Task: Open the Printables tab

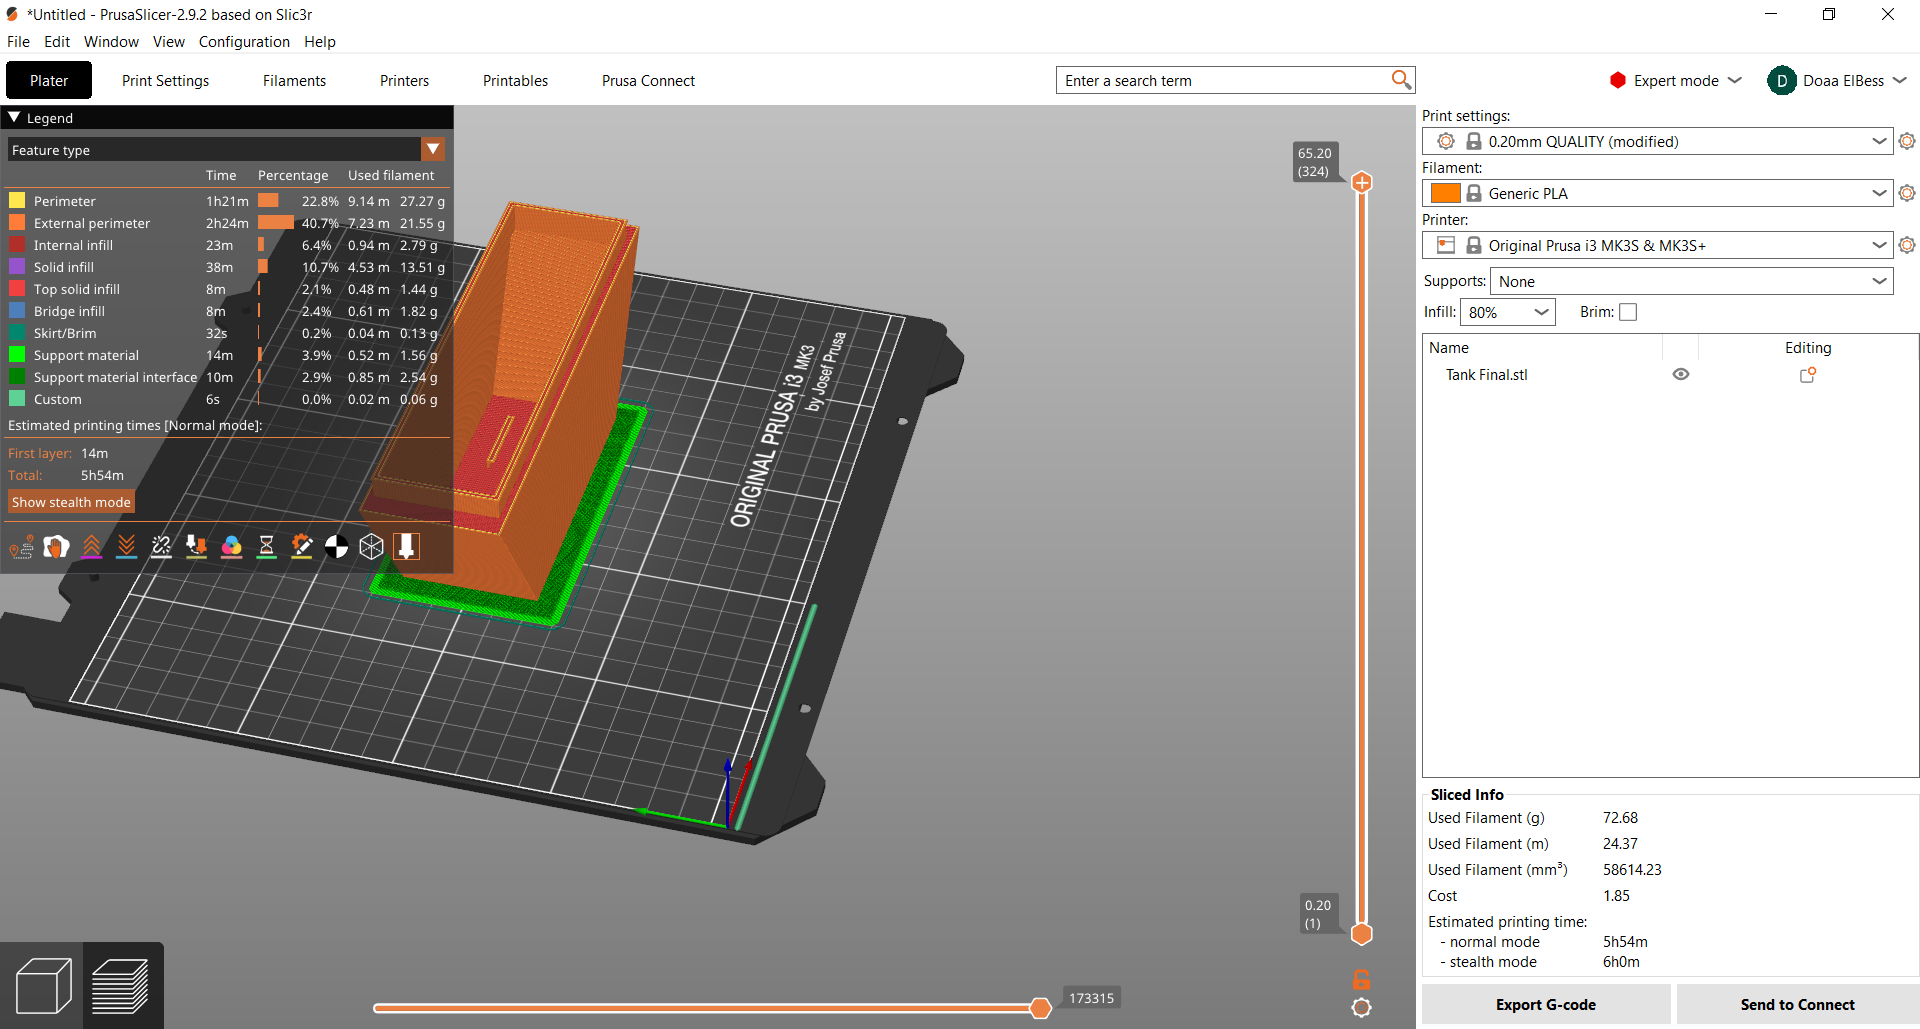Action: 515,80
